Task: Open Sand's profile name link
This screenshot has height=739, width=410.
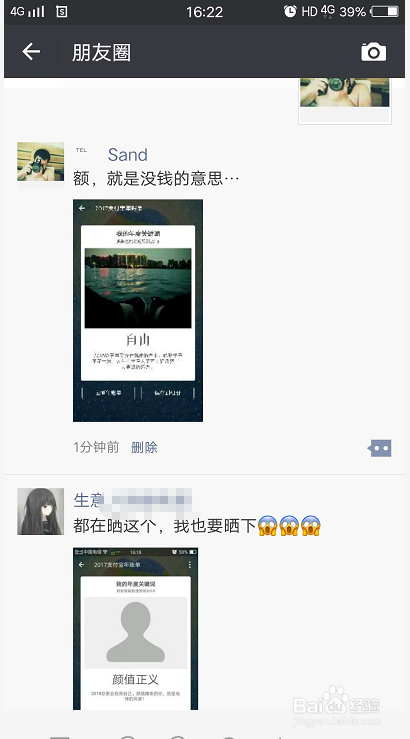Action: [x=127, y=155]
